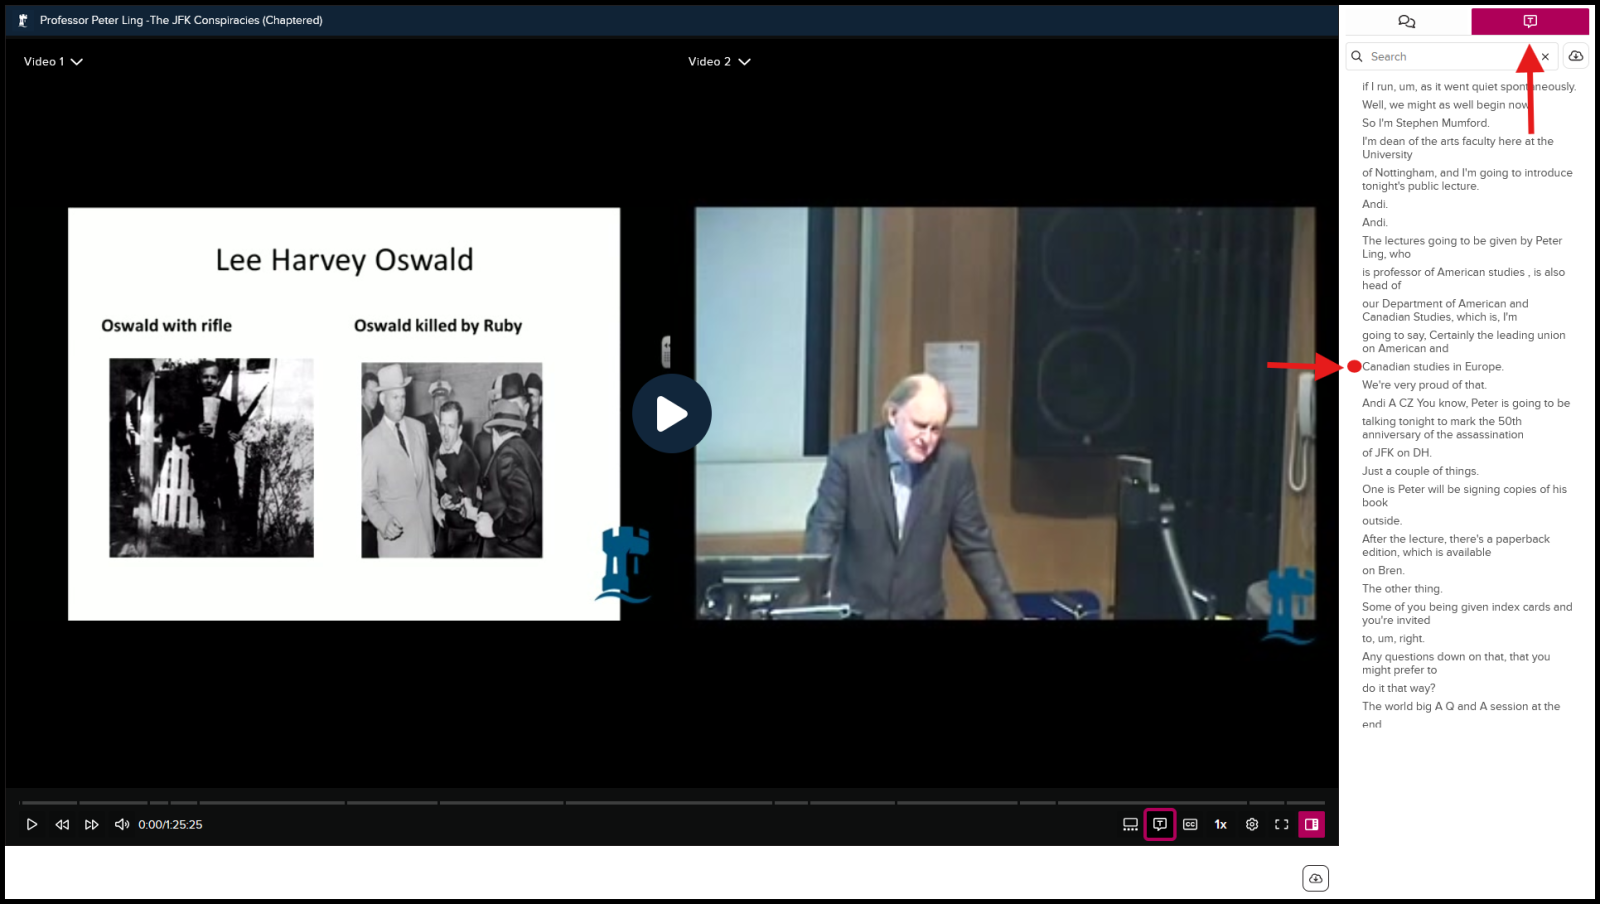This screenshot has width=1600, height=904.
Task: Download transcript using cloud icon beside search
Action: (1576, 56)
